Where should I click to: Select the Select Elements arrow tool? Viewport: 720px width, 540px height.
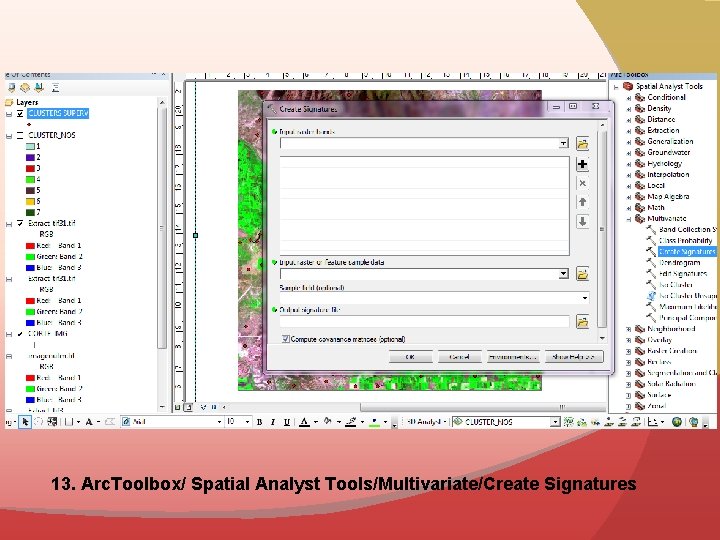(25, 422)
